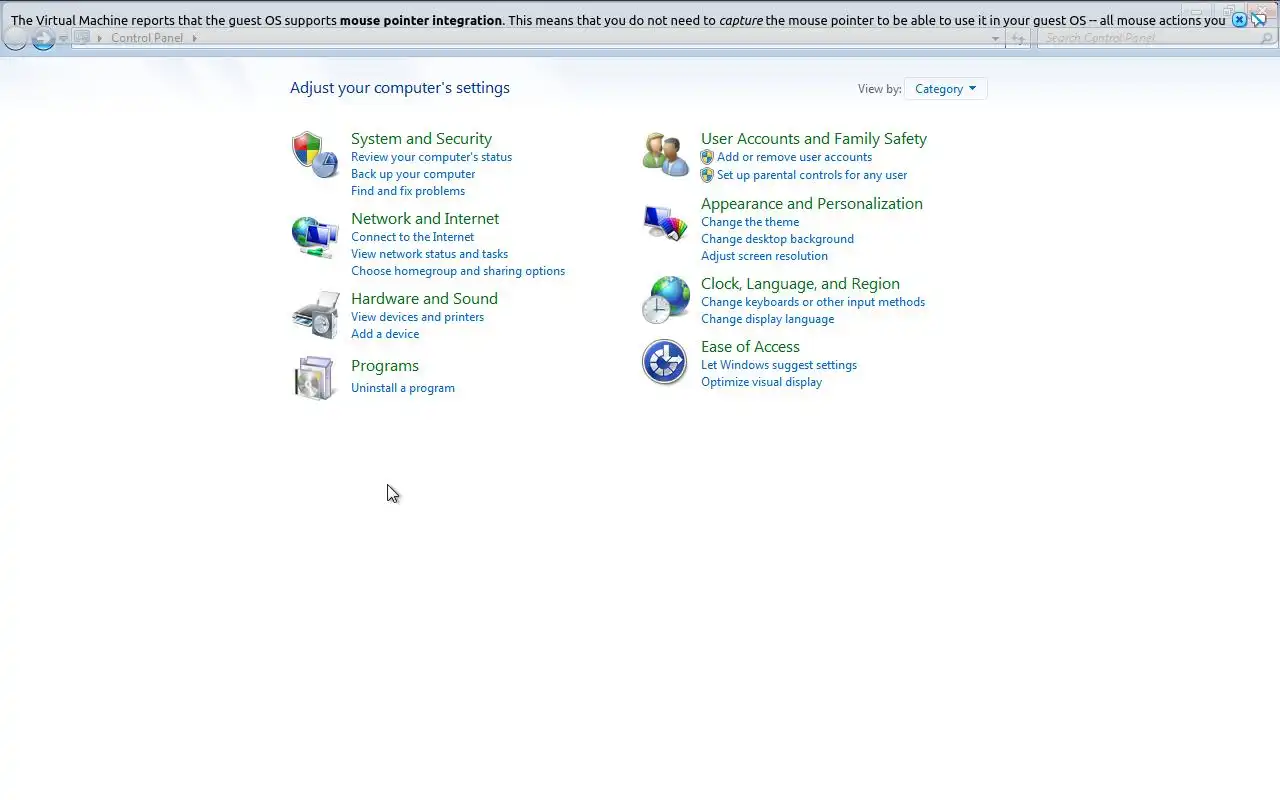This screenshot has width=1280, height=800.
Task: Open the Programs heading
Action: click(x=385, y=366)
